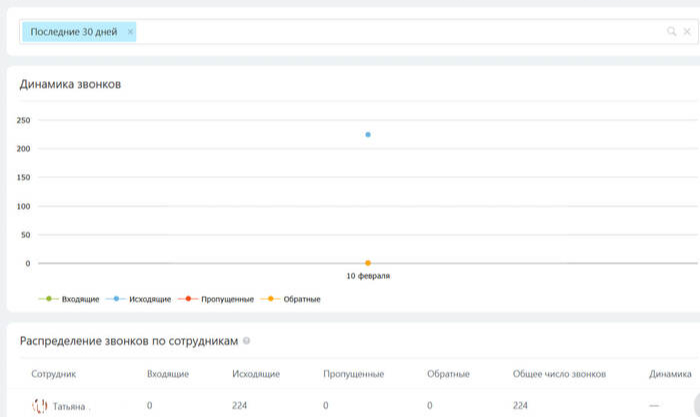Sort by 'Сотрудник' column header
Image resolution: width=700 pixels, height=417 pixels.
tap(54, 374)
